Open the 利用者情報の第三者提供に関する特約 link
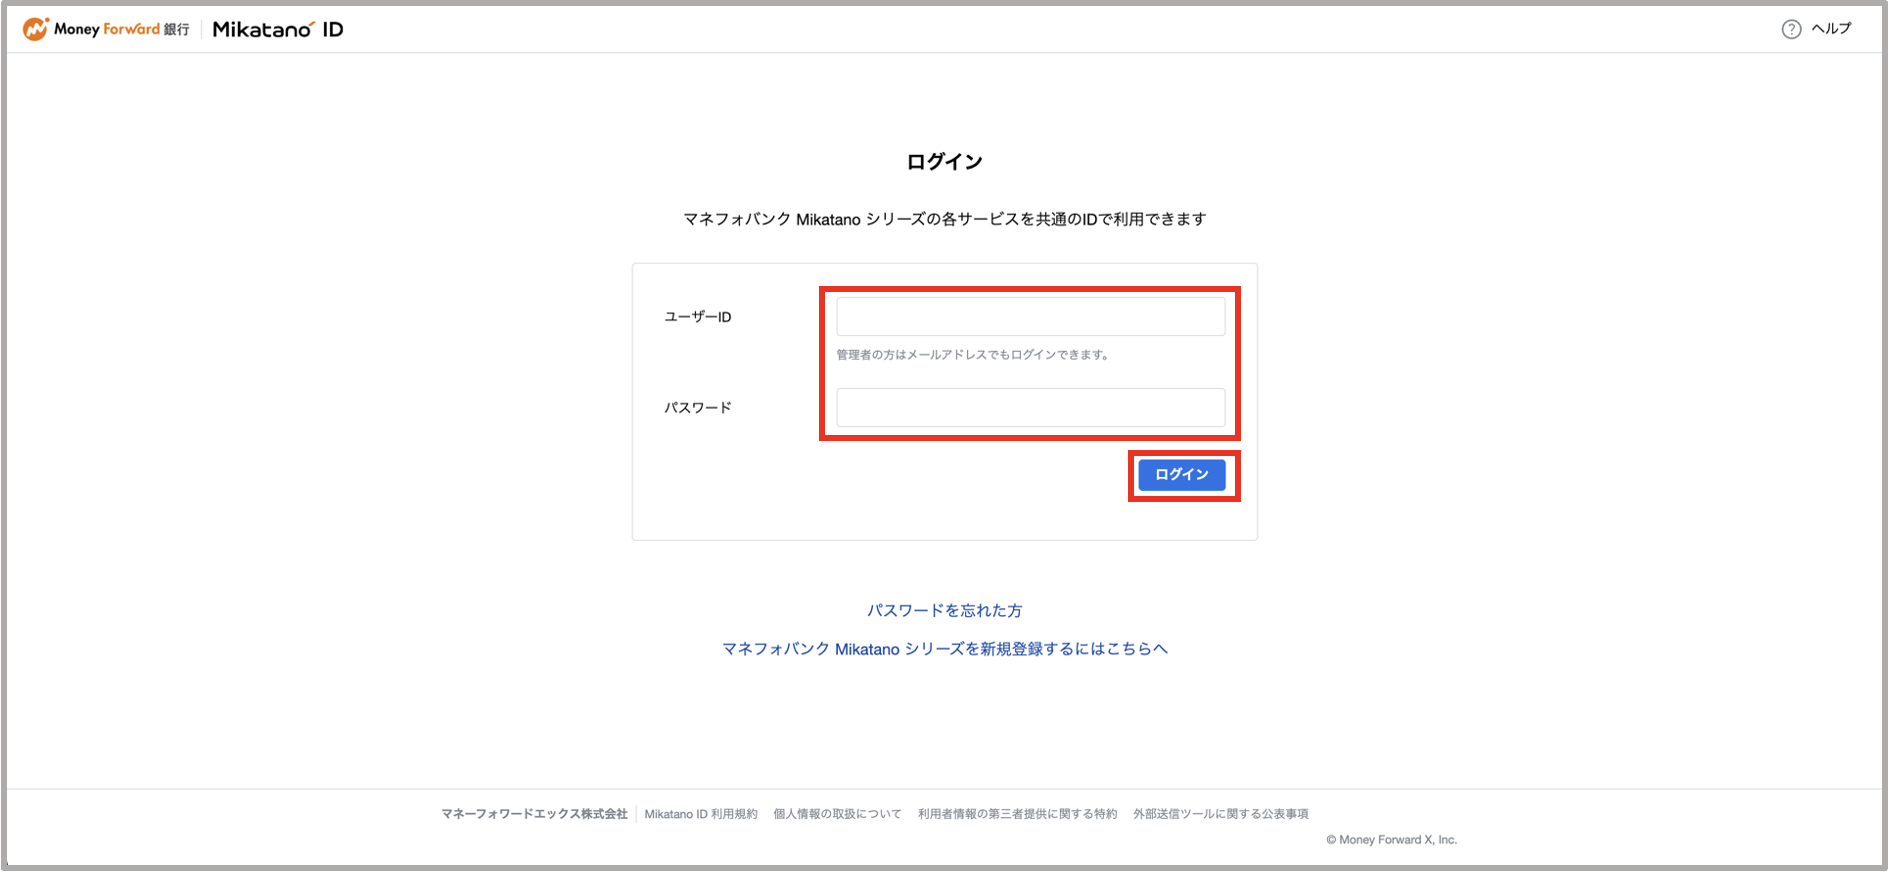 (1017, 814)
